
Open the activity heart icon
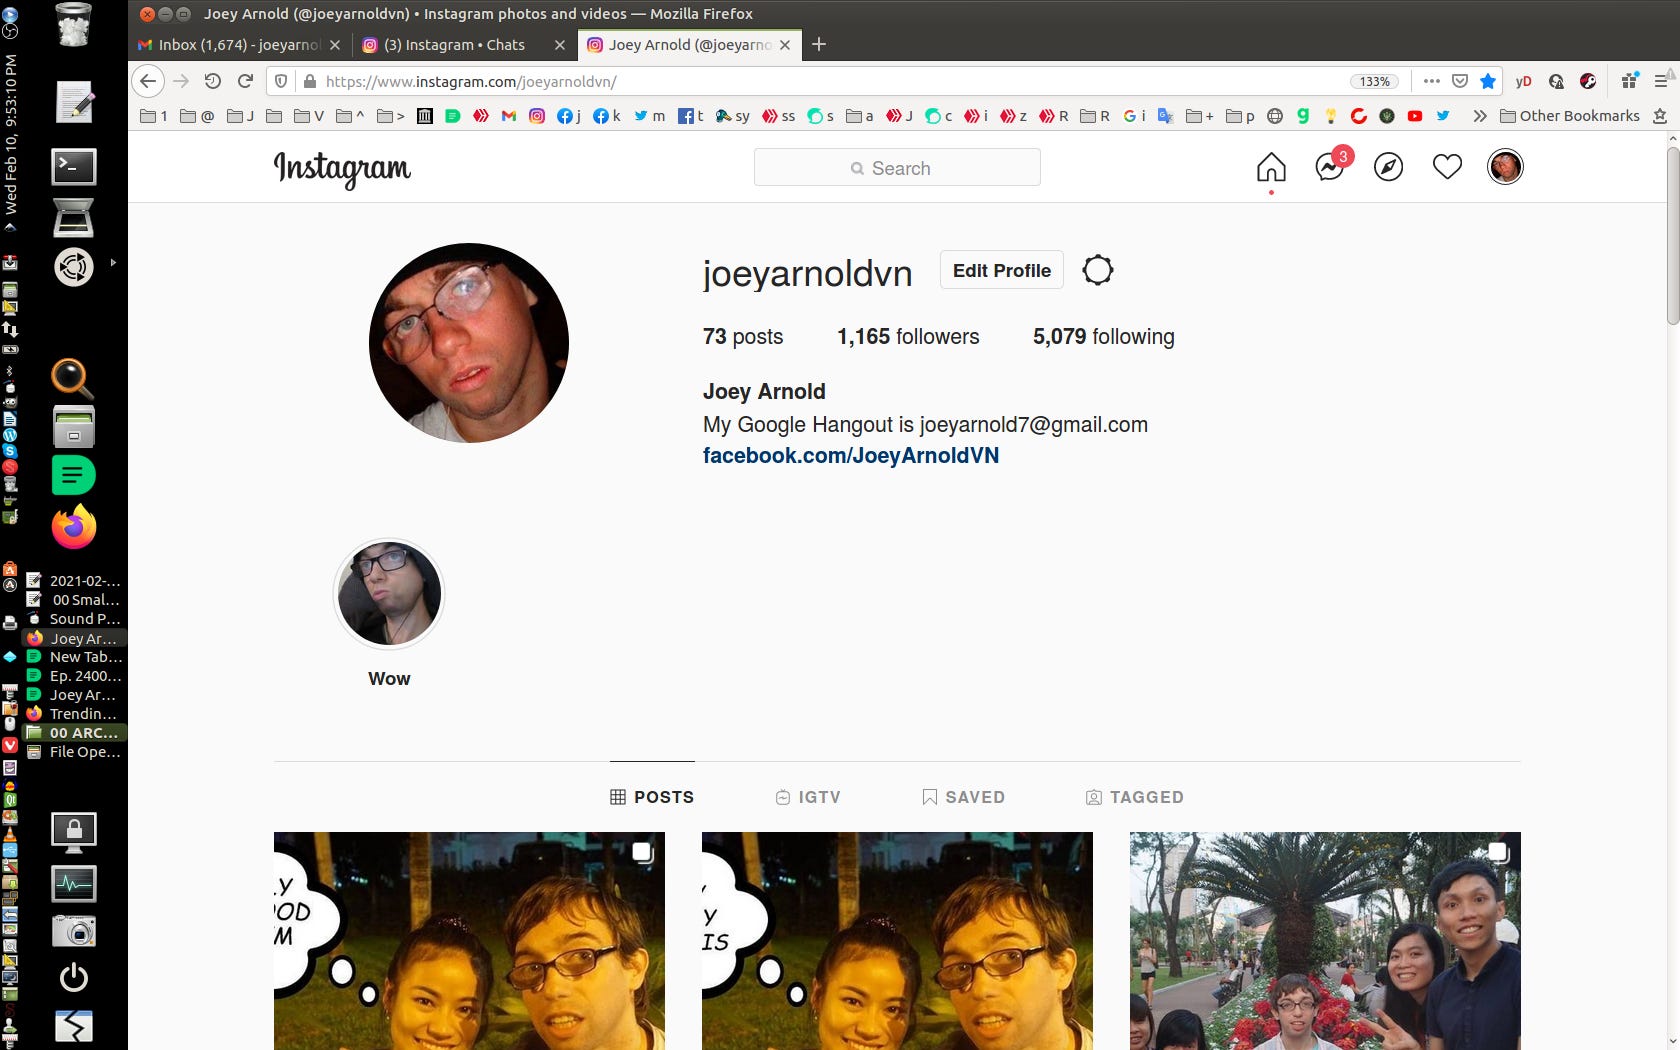pos(1447,167)
